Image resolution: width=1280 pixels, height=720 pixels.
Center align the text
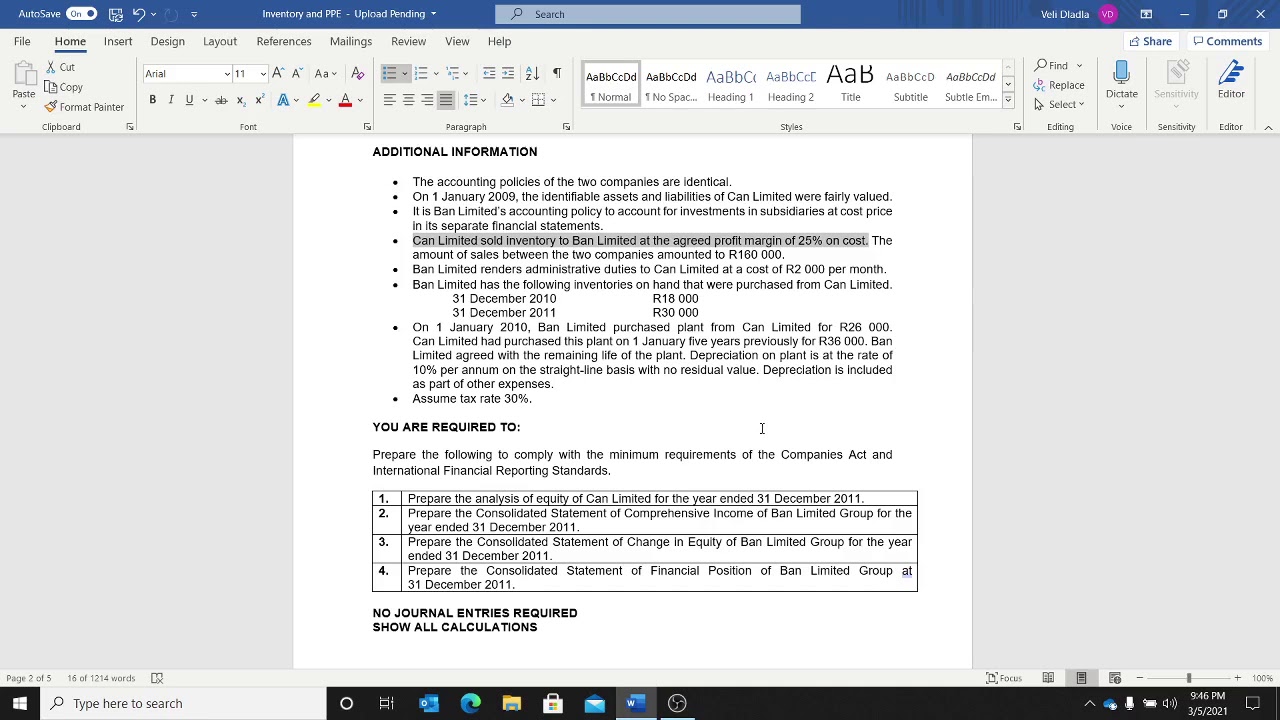coord(408,100)
